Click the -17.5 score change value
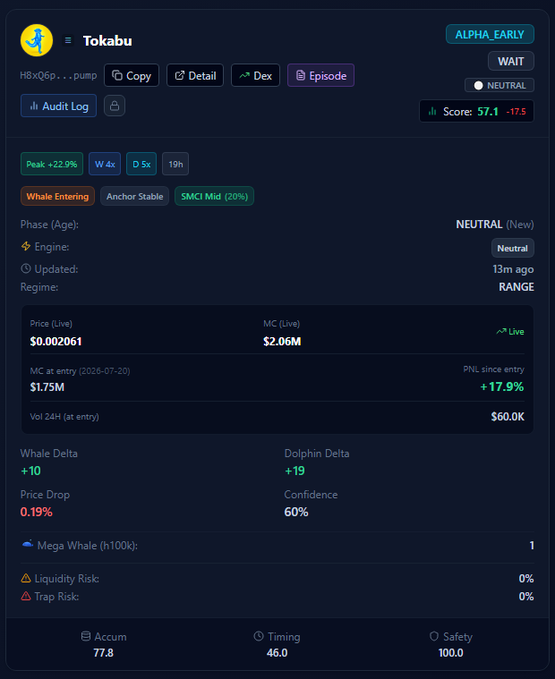The height and width of the screenshot is (679, 555). pyautogui.click(x=516, y=112)
